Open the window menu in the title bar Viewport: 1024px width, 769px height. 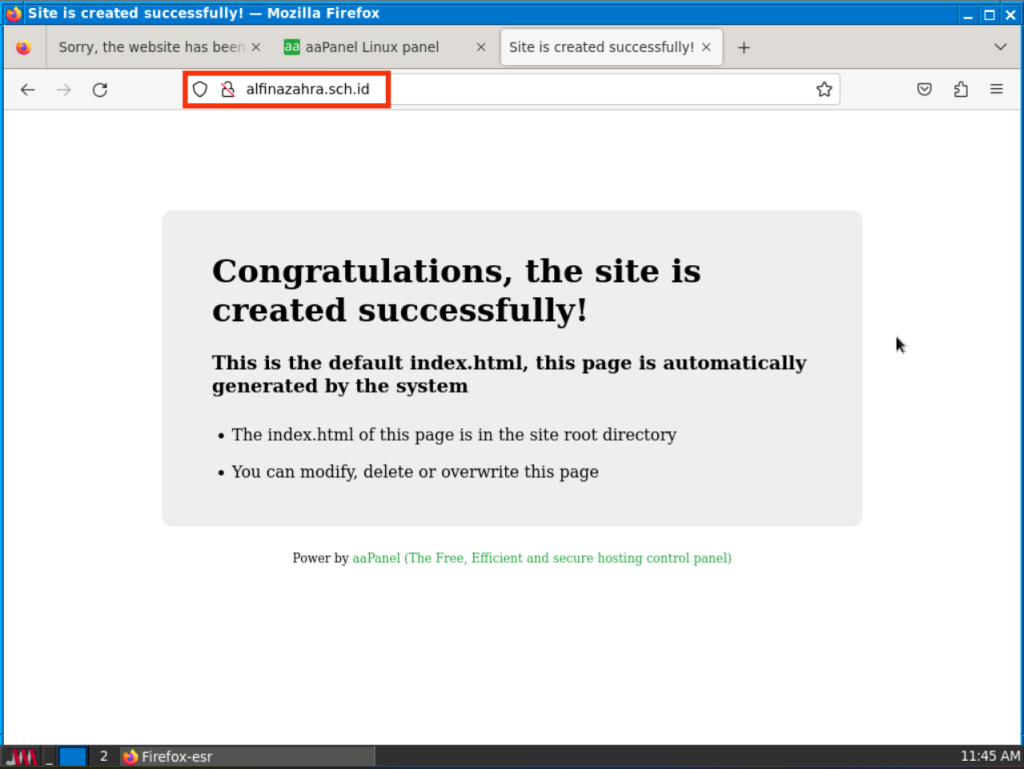pyautogui.click(x=14, y=14)
